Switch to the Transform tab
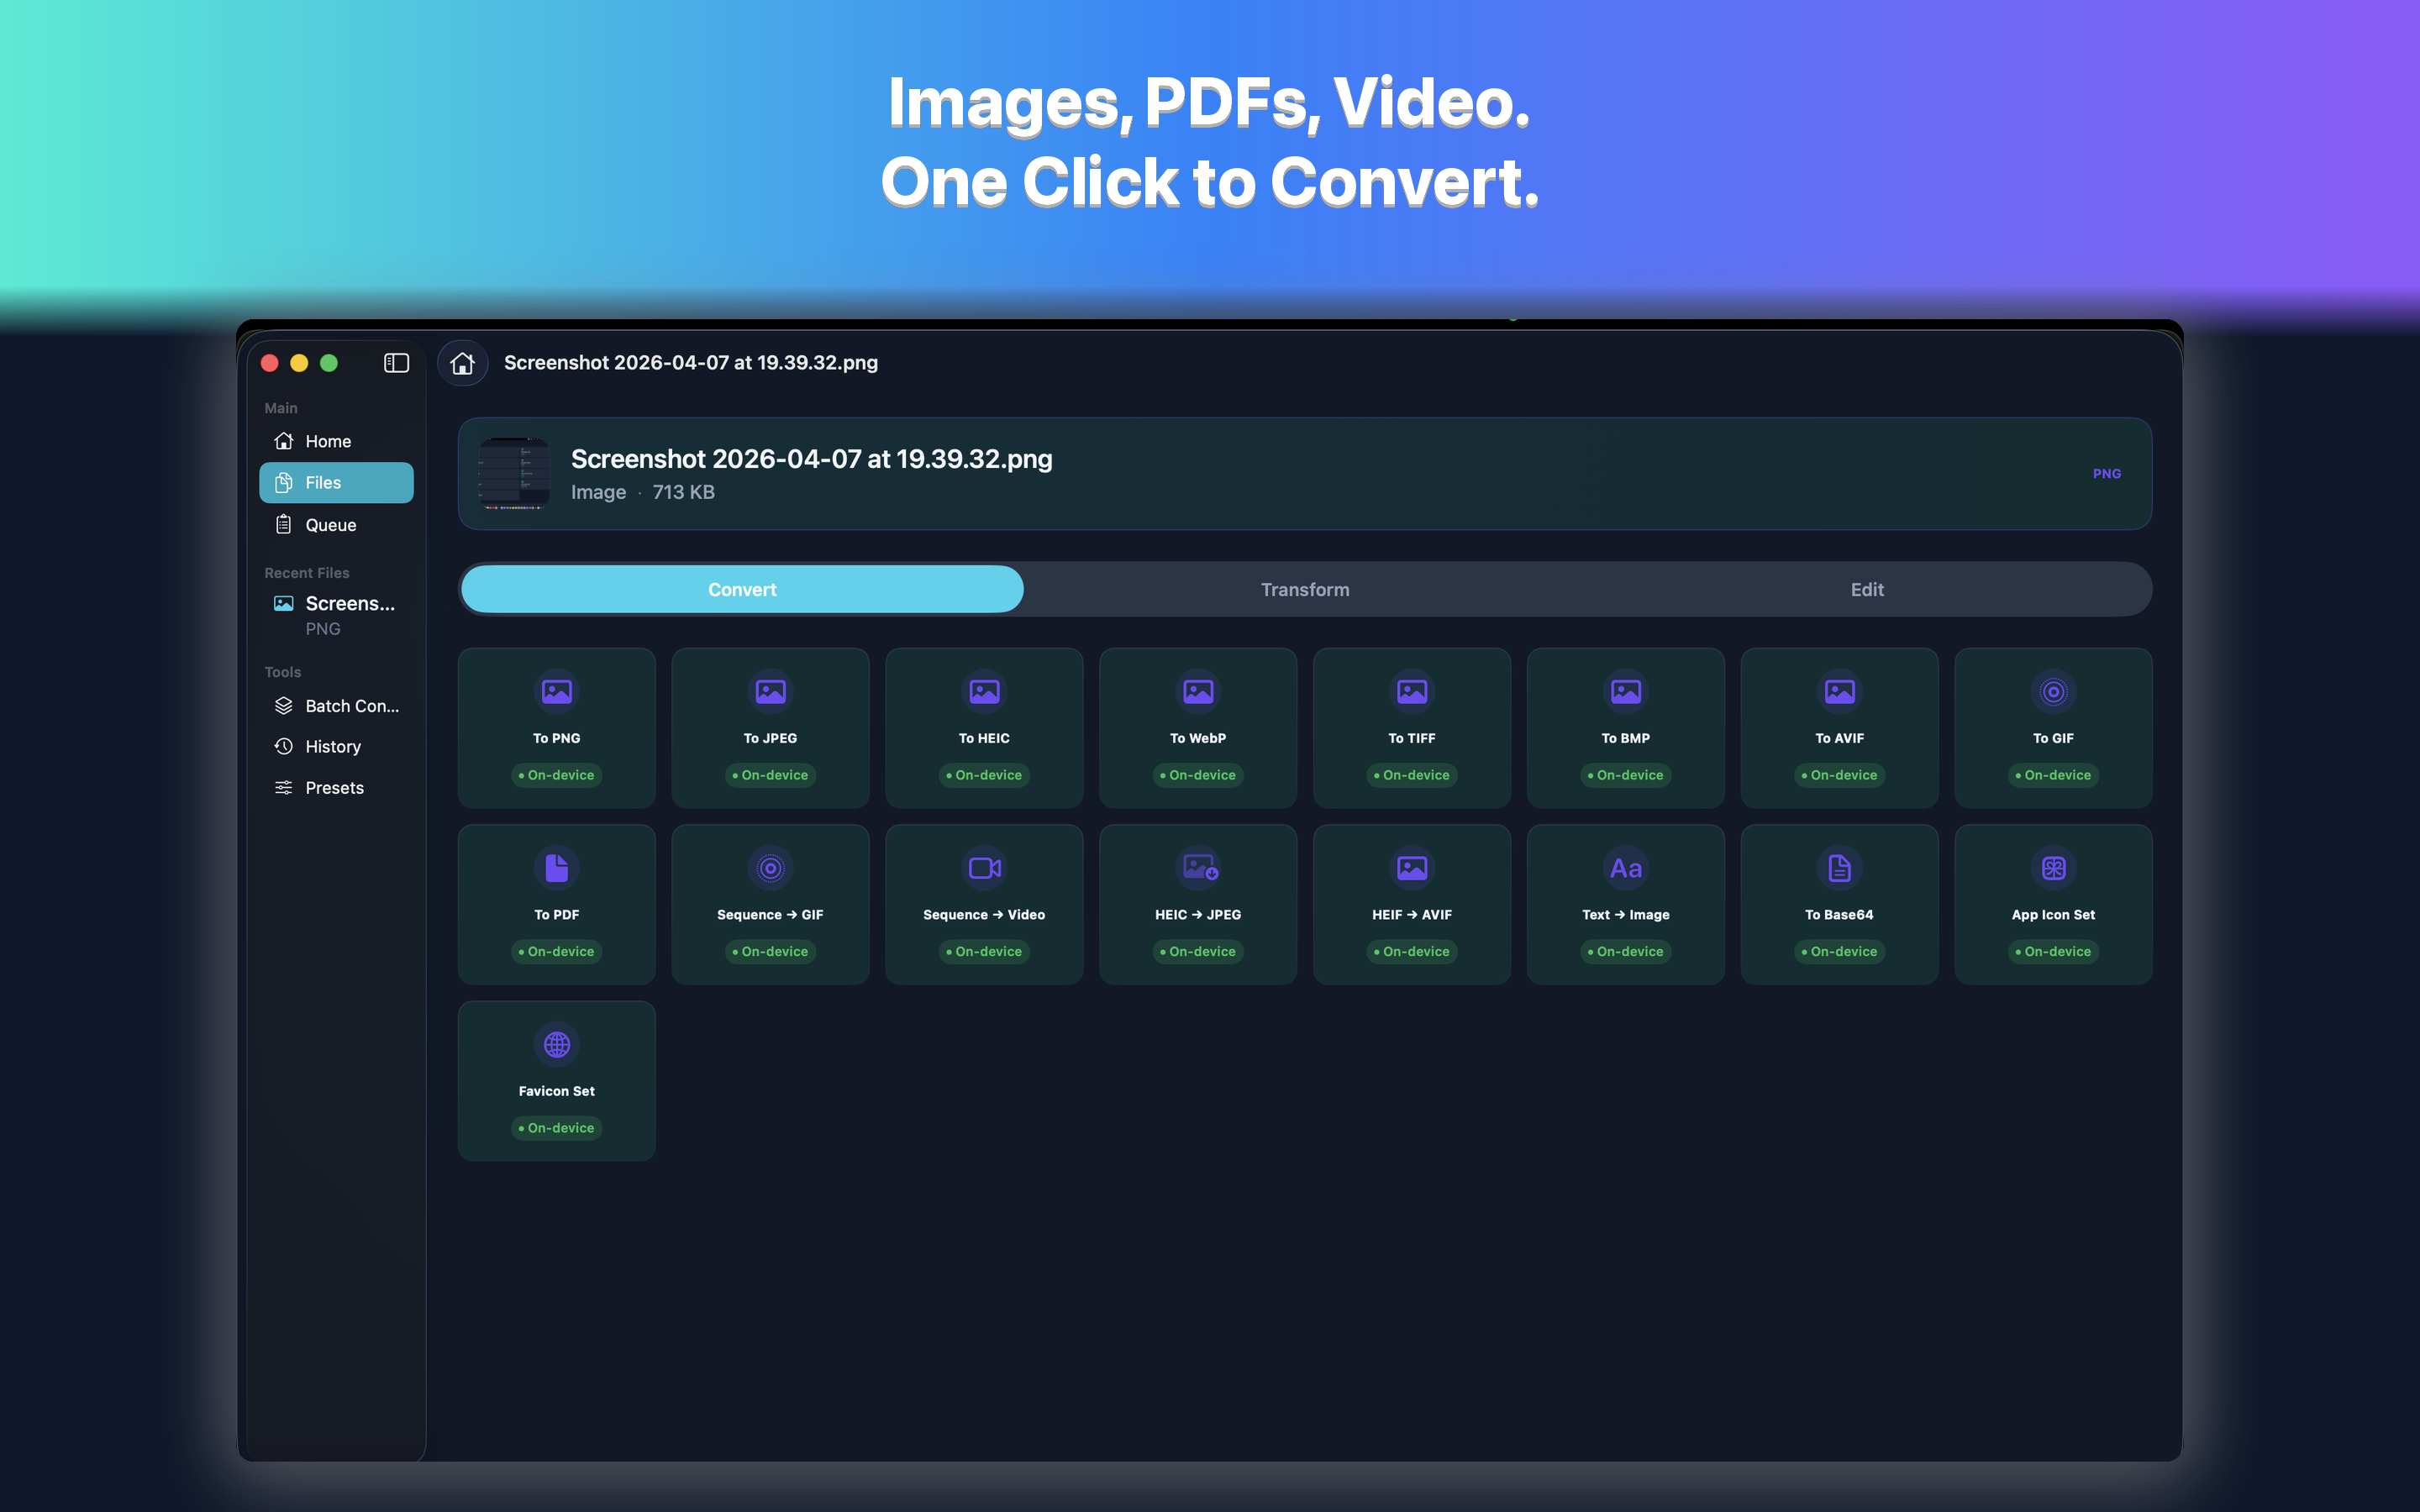Viewport: 2420px width, 1512px height. coord(1305,589)
